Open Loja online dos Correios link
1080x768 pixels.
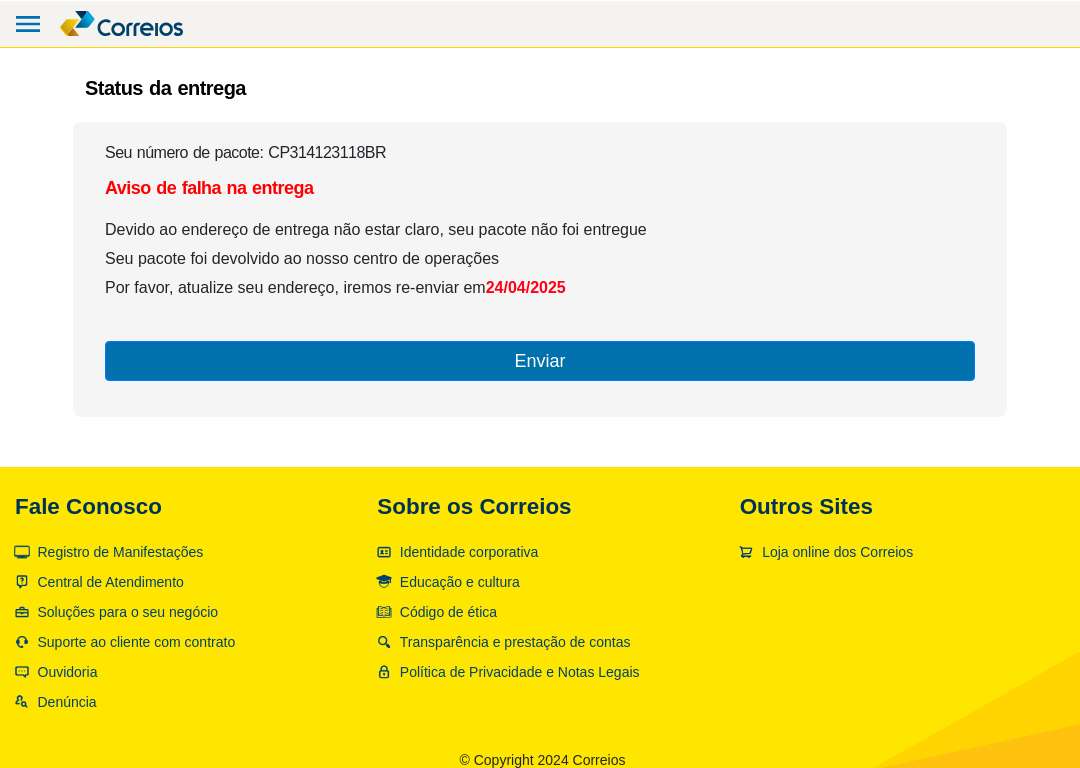pyautogui.click(x=838, y=552)
